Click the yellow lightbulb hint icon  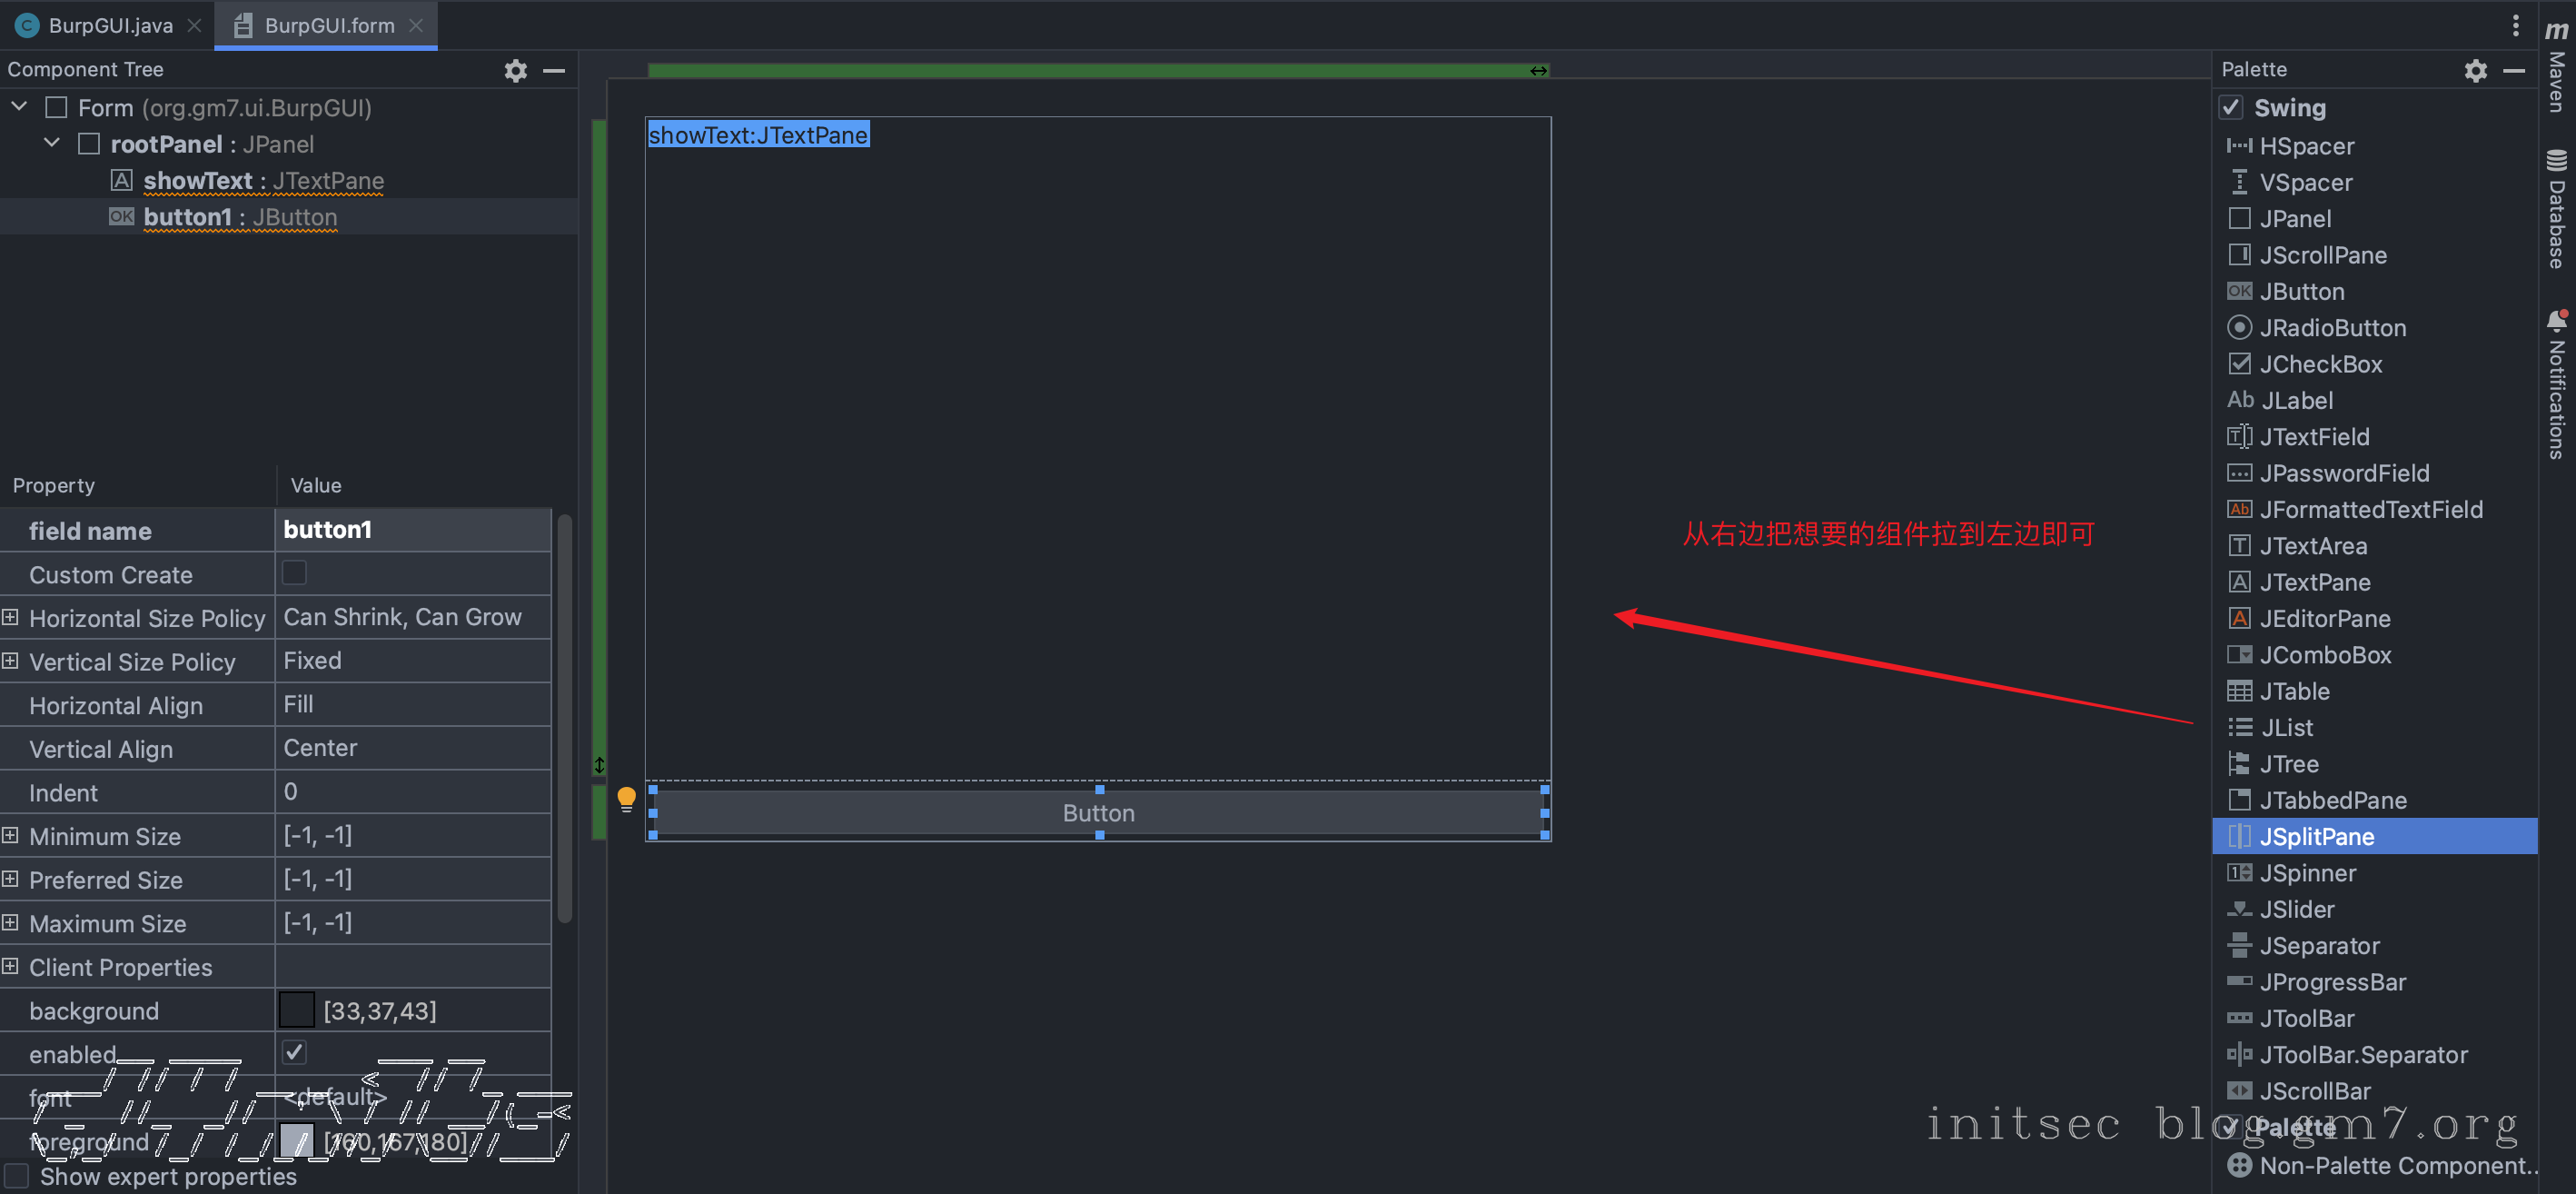[626, 798]
